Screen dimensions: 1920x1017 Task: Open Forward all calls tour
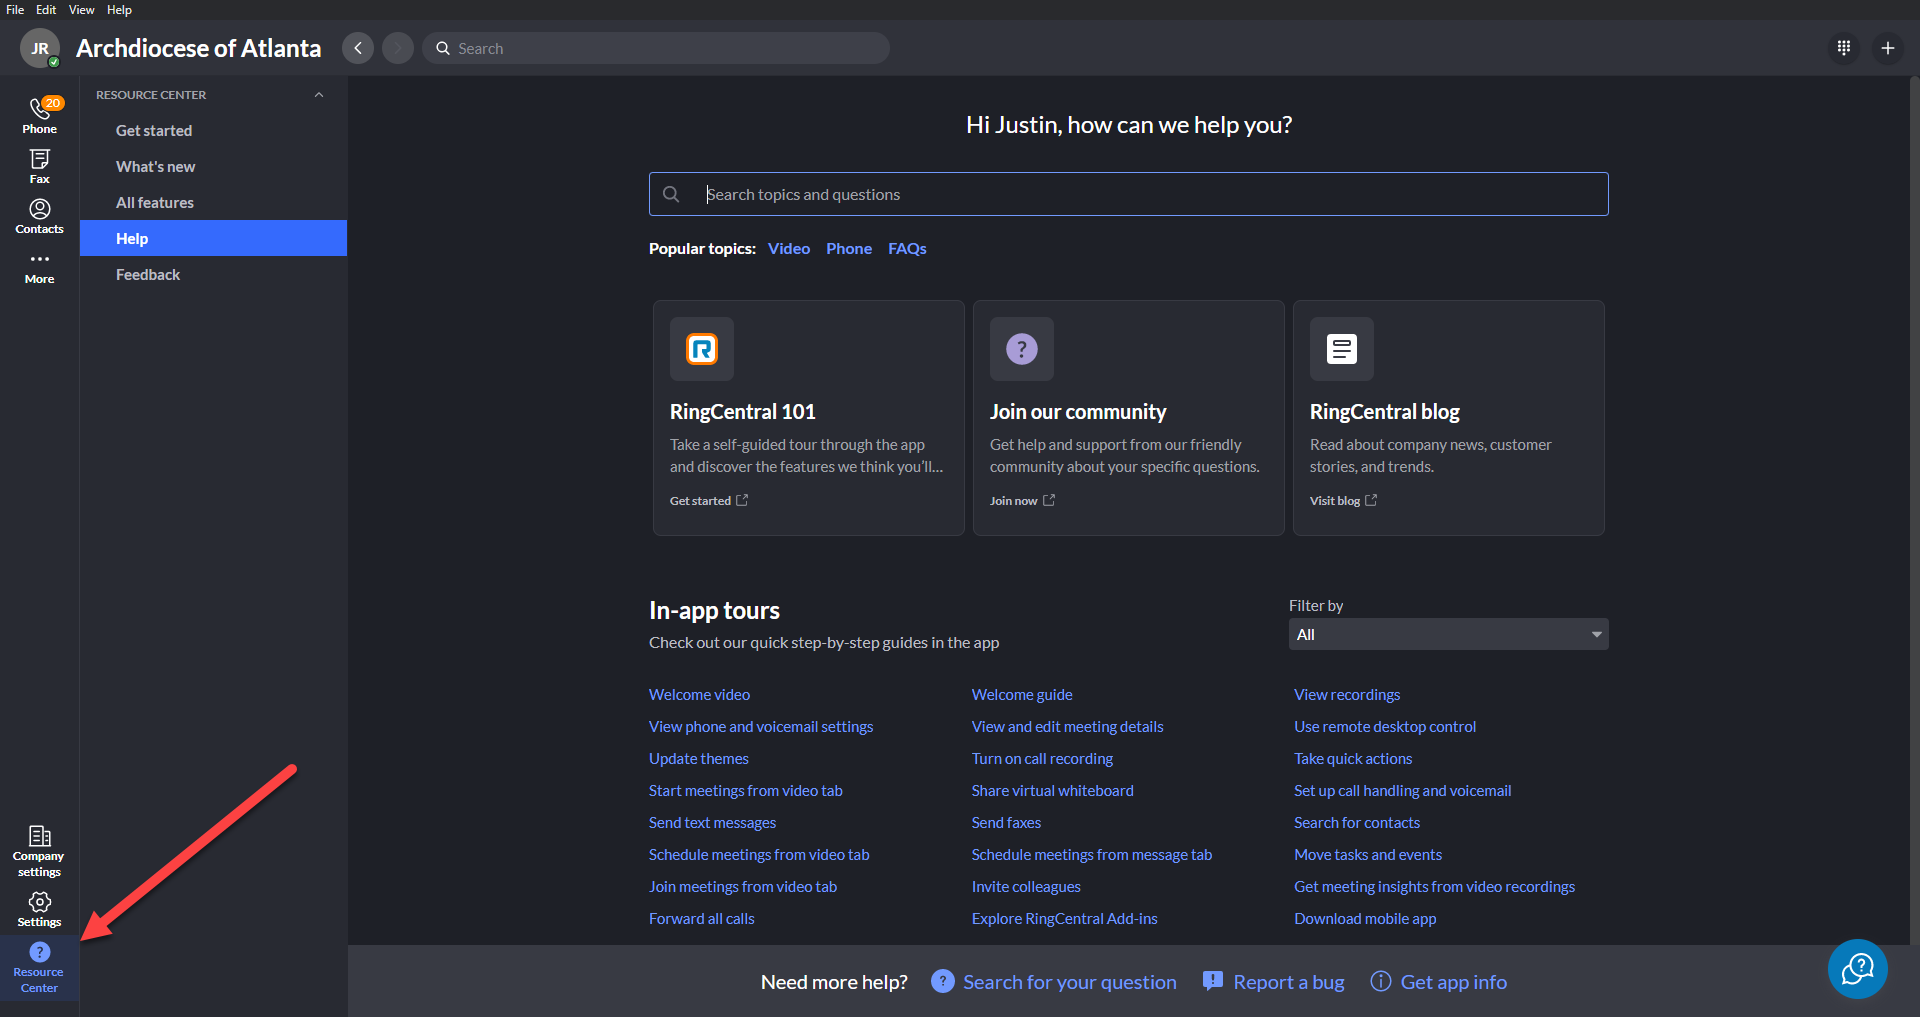(701, 918)
